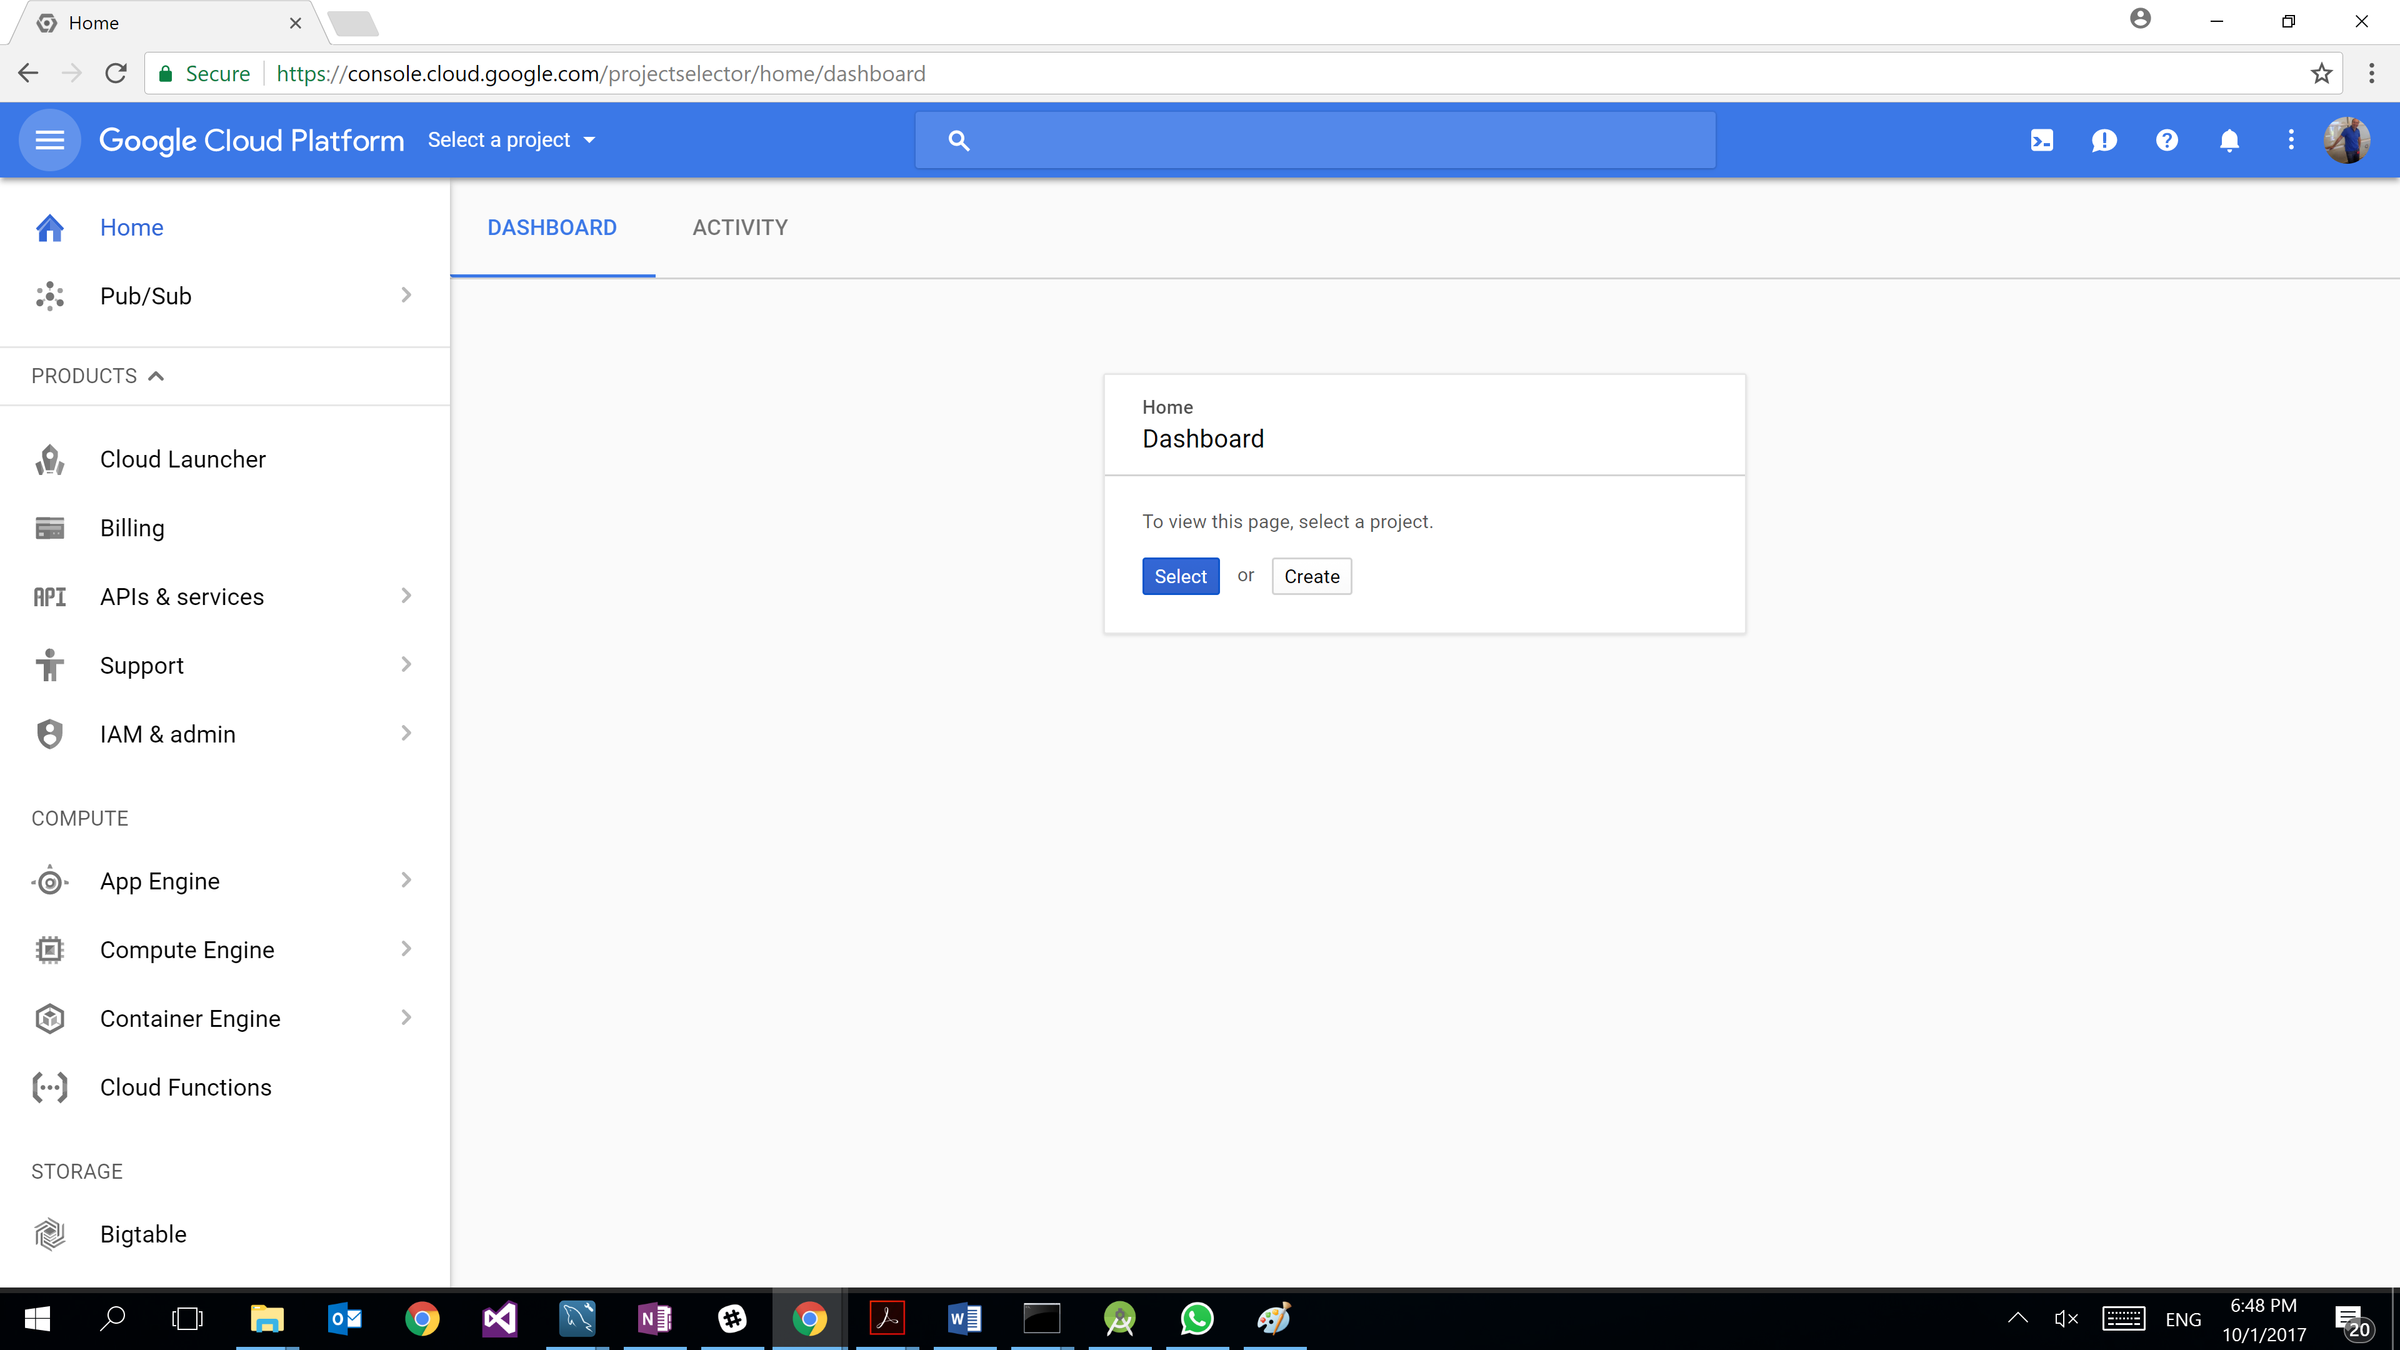Click the Create project button
Image resolution: width=2400 pixels, height=1350 pixels.
(1311, 576)
